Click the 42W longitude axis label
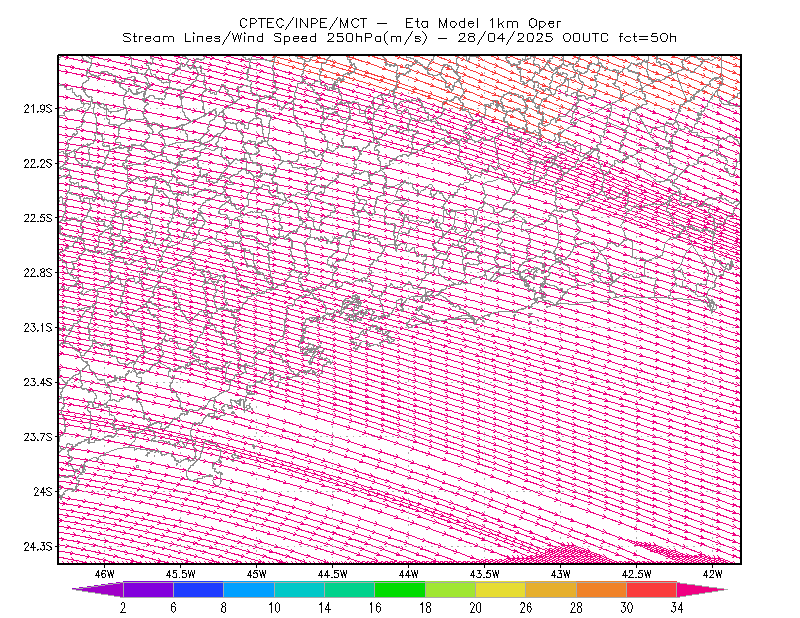 click(712, 574)
